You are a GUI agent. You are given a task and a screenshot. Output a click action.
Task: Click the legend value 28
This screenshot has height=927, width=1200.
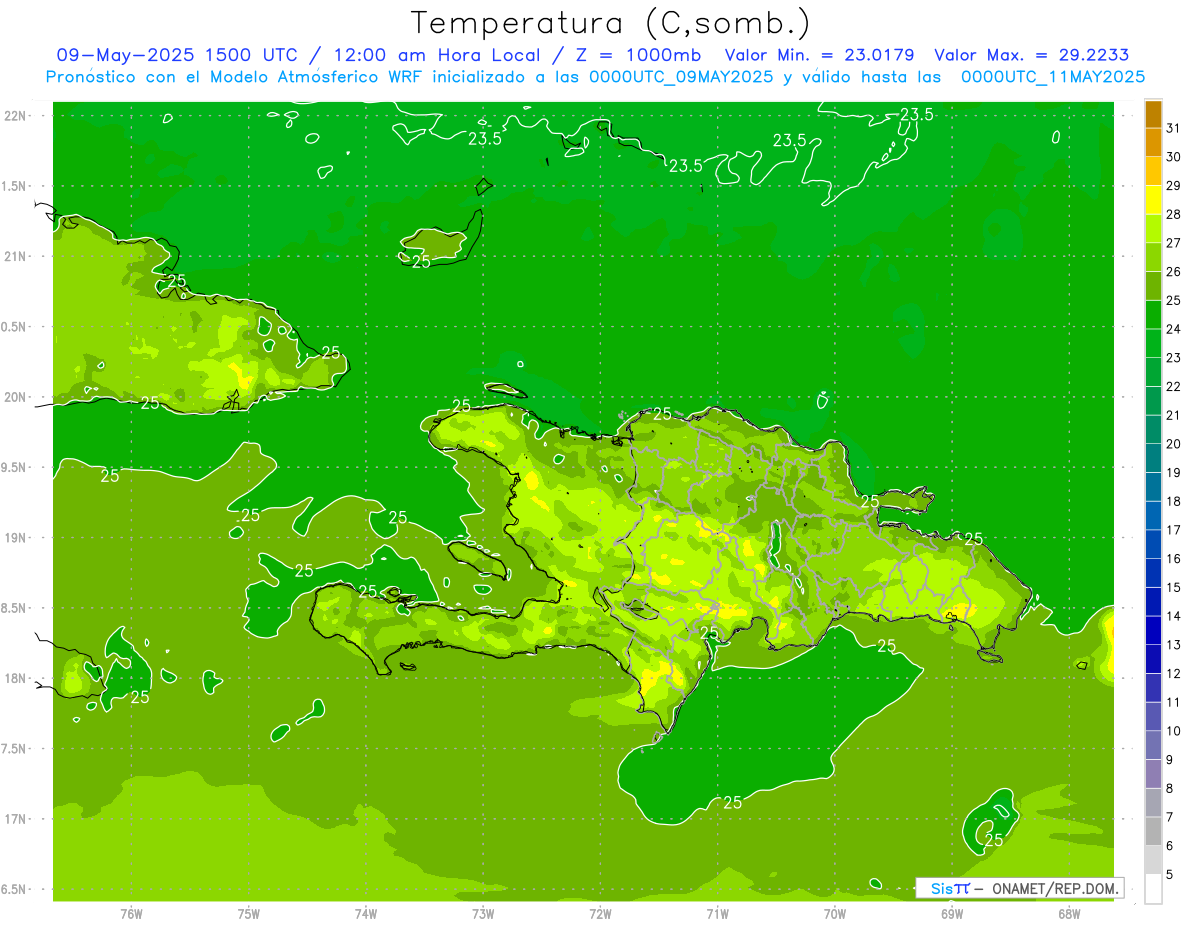(1173, 214)
